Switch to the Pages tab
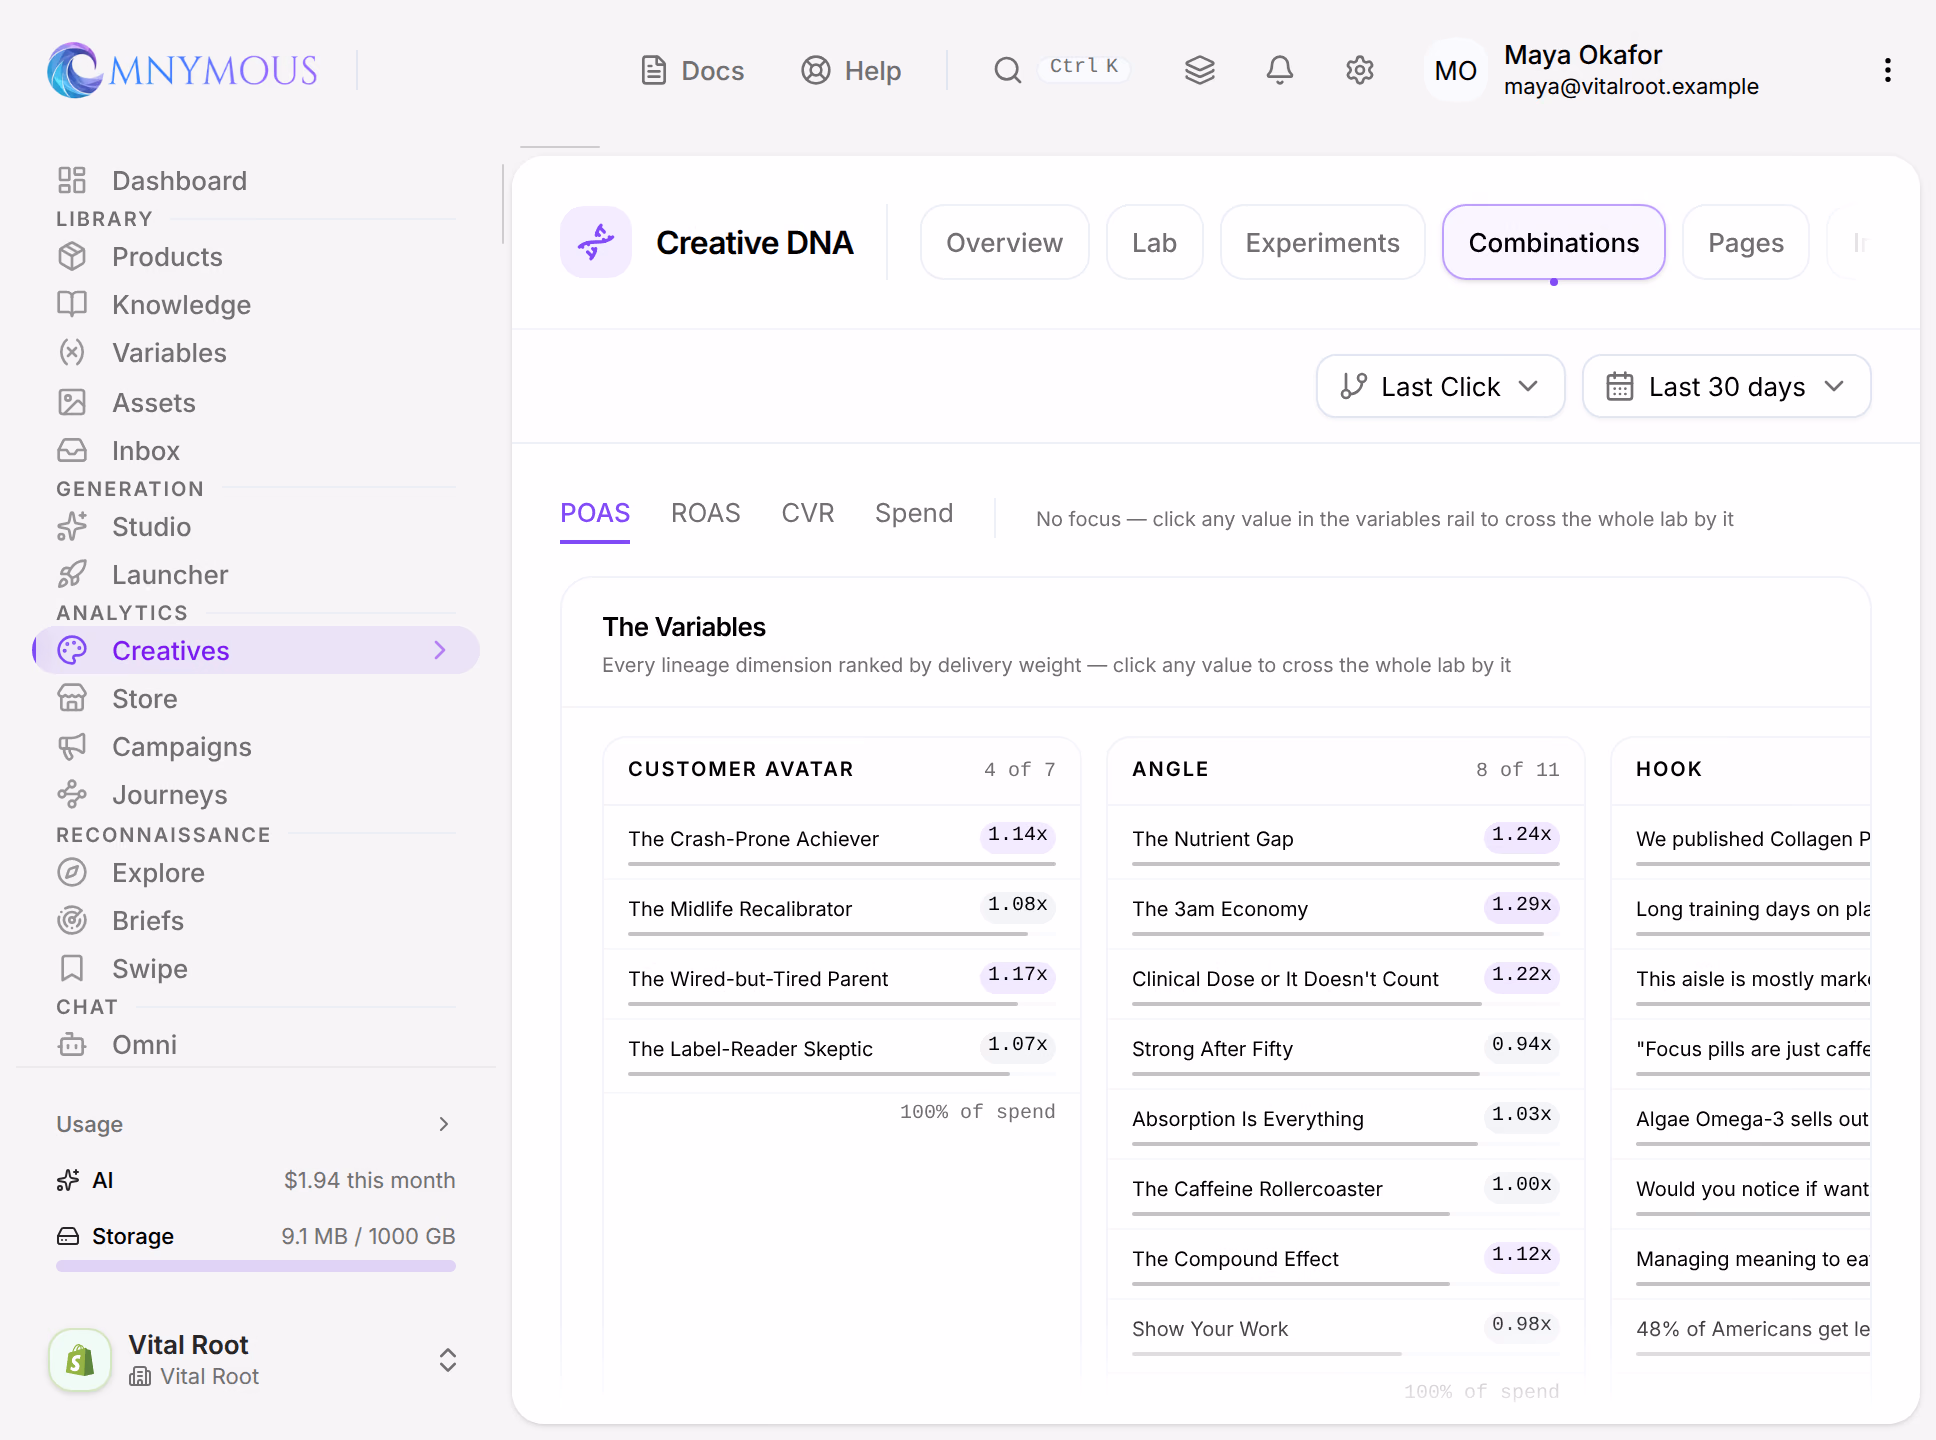The width and height of the screenshot is (1936, 1440). (x=1746, y=242)
